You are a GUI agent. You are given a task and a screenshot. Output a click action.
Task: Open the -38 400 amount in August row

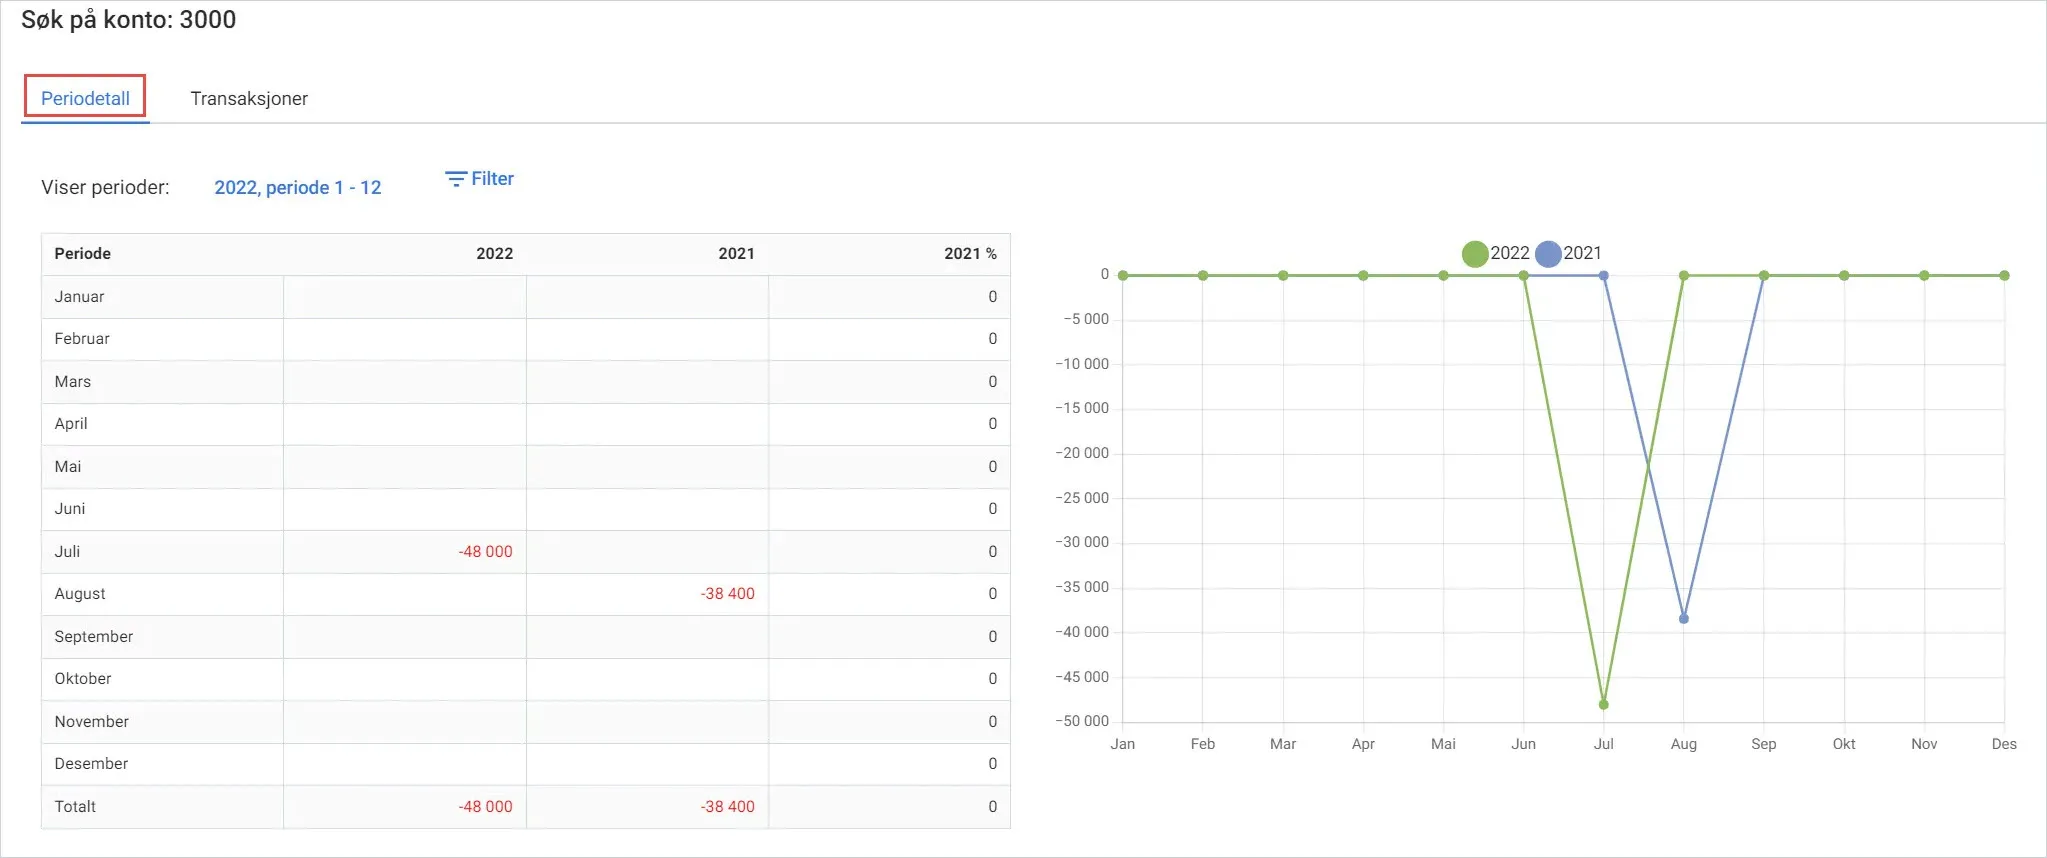[x=727, y=593]
